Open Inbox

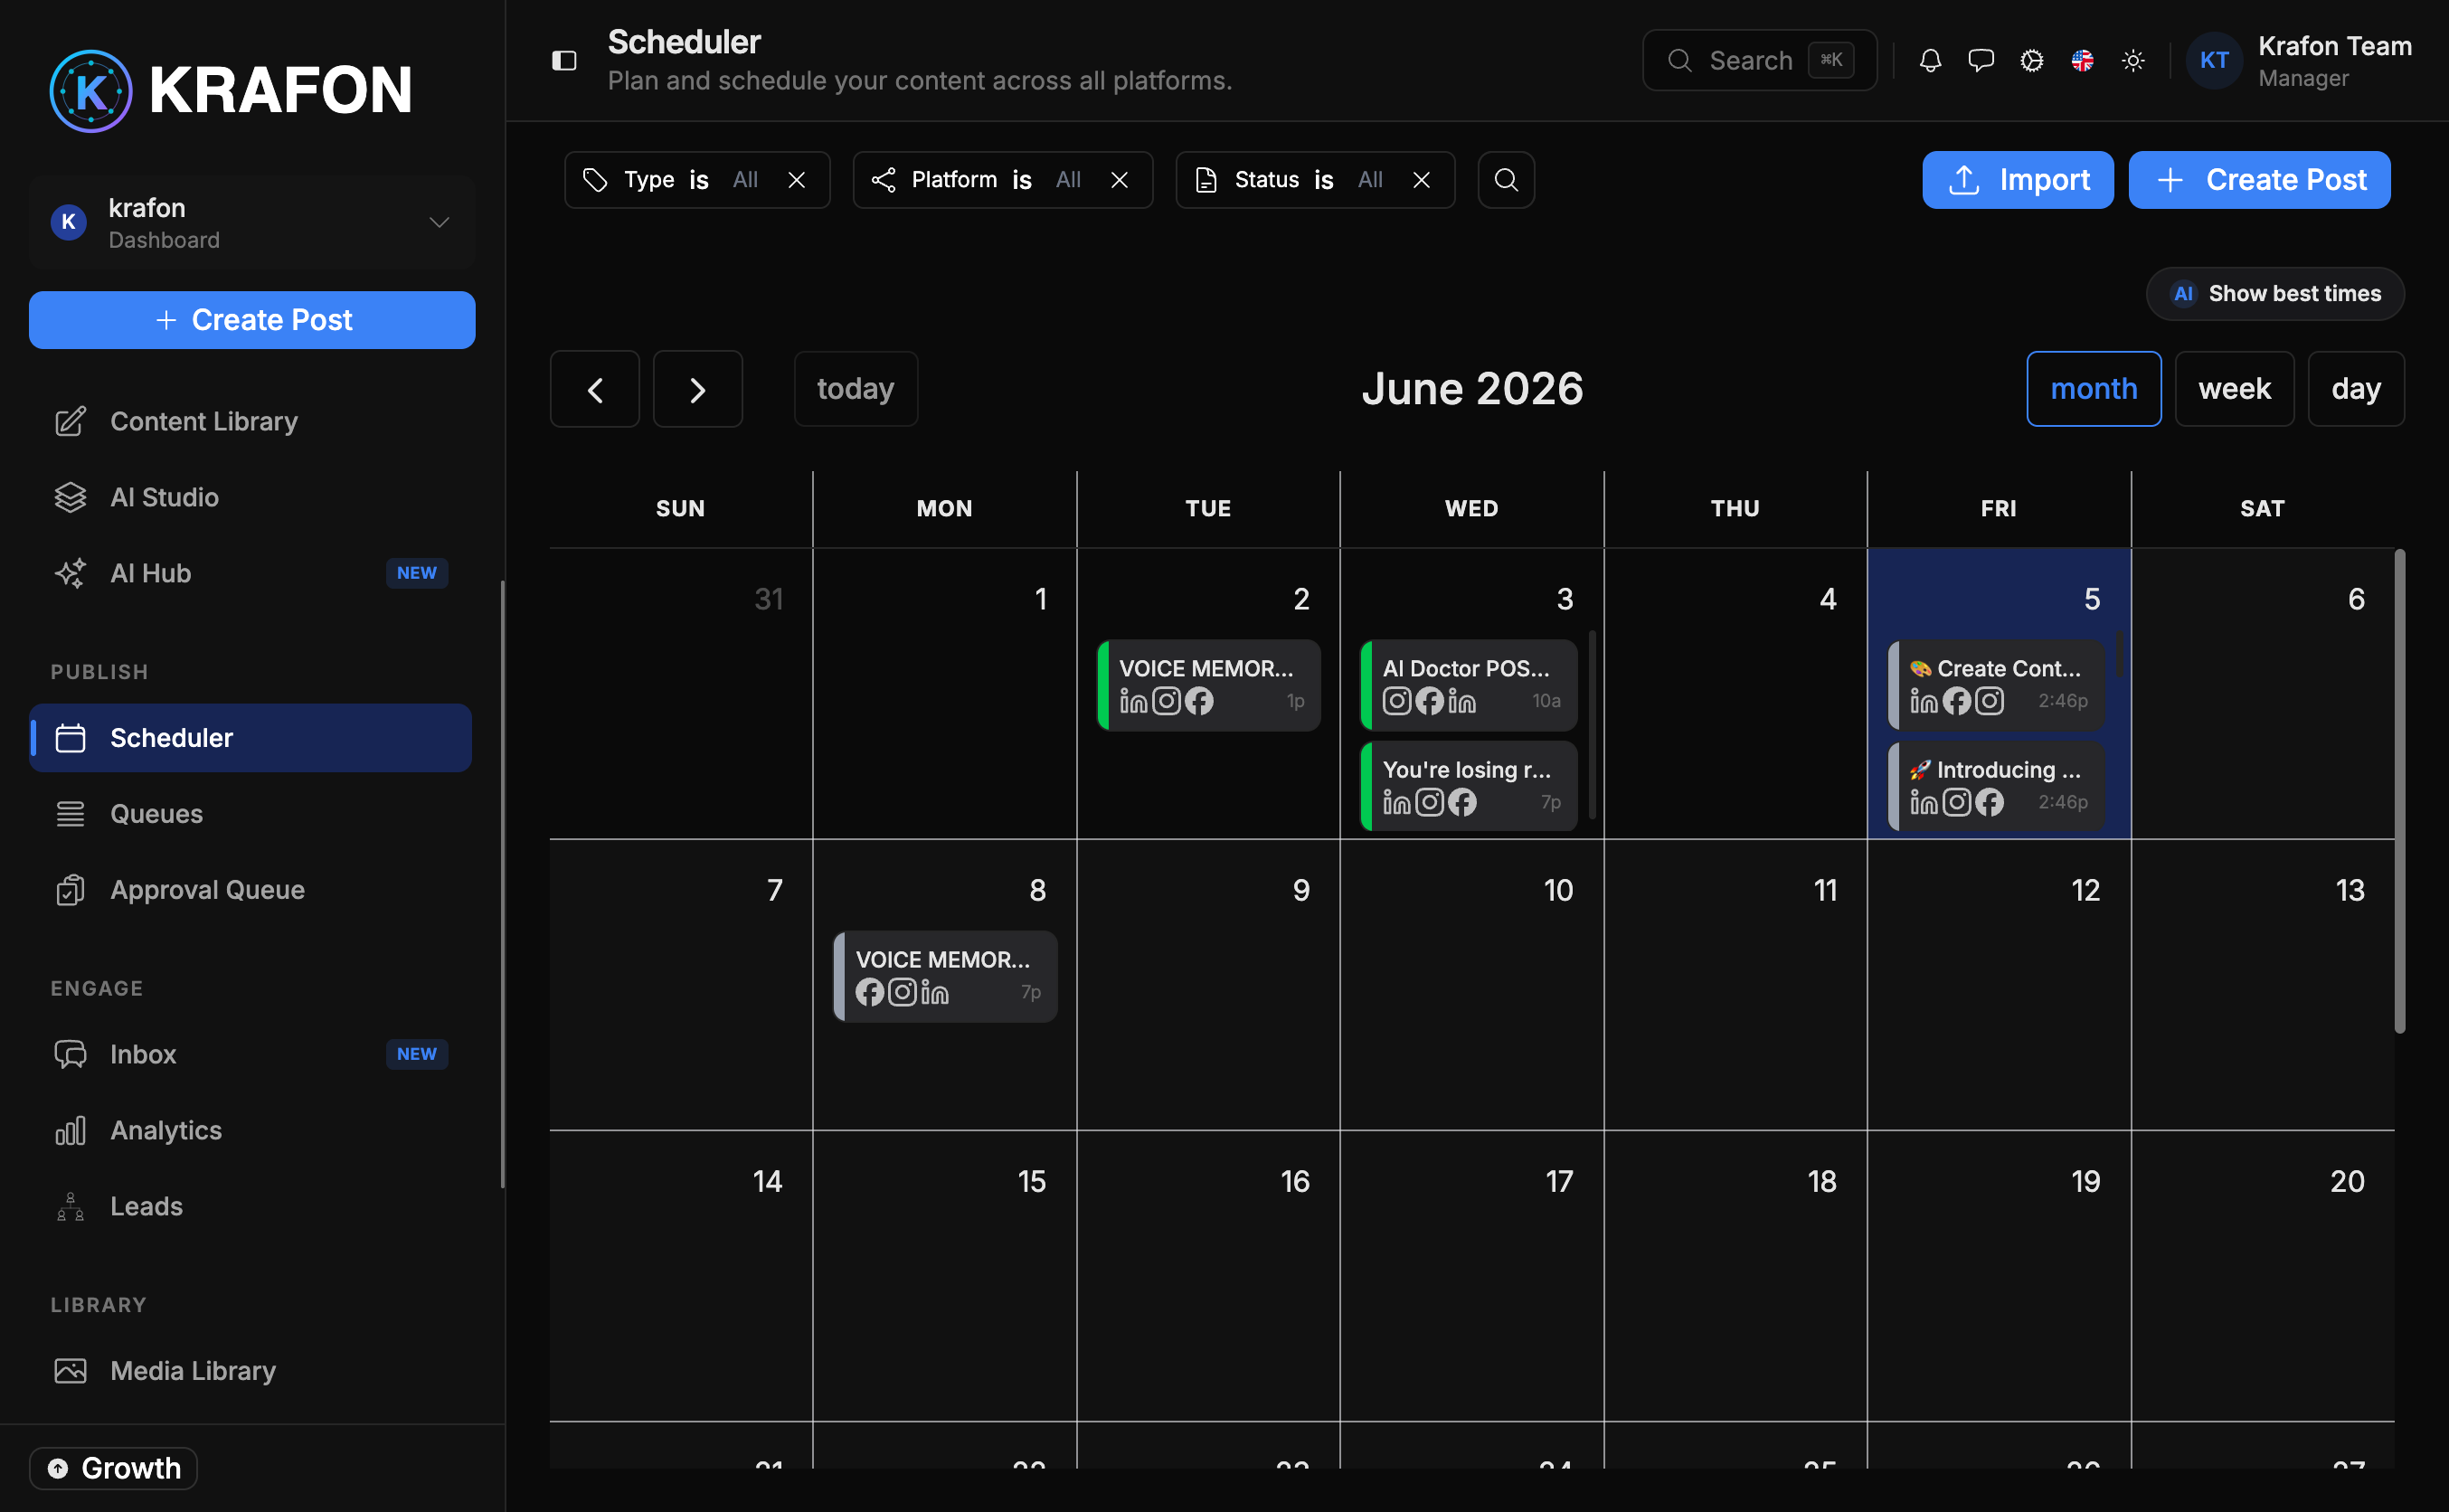point(250,1055)
